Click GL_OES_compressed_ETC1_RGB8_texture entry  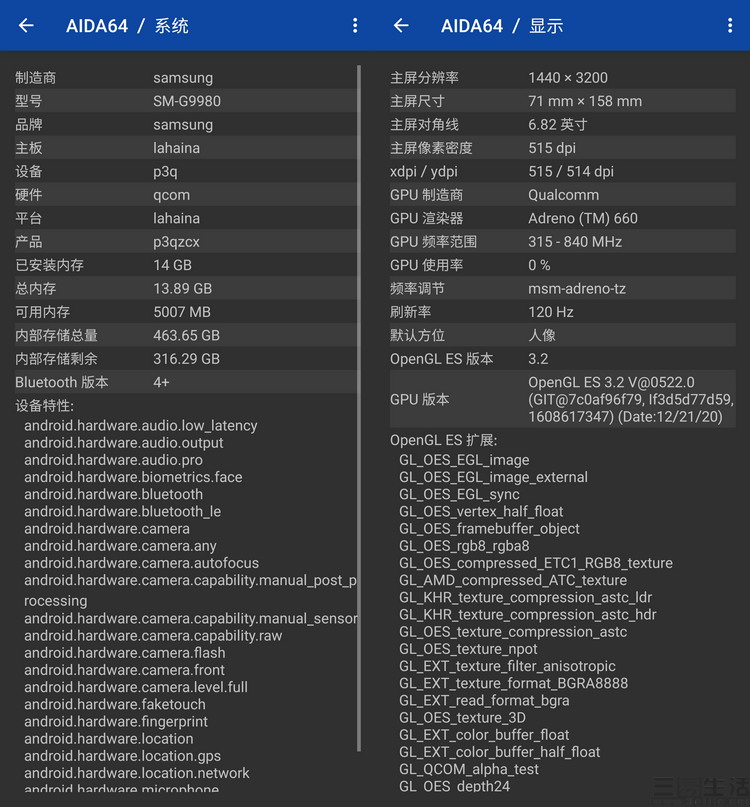coord(536,563)
